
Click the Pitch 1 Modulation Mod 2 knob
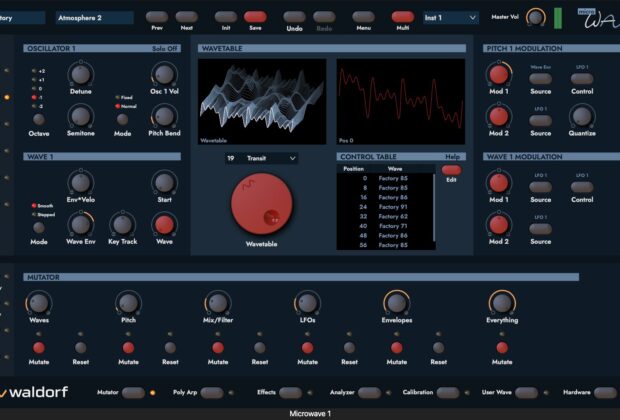click(x=499, y=117)
